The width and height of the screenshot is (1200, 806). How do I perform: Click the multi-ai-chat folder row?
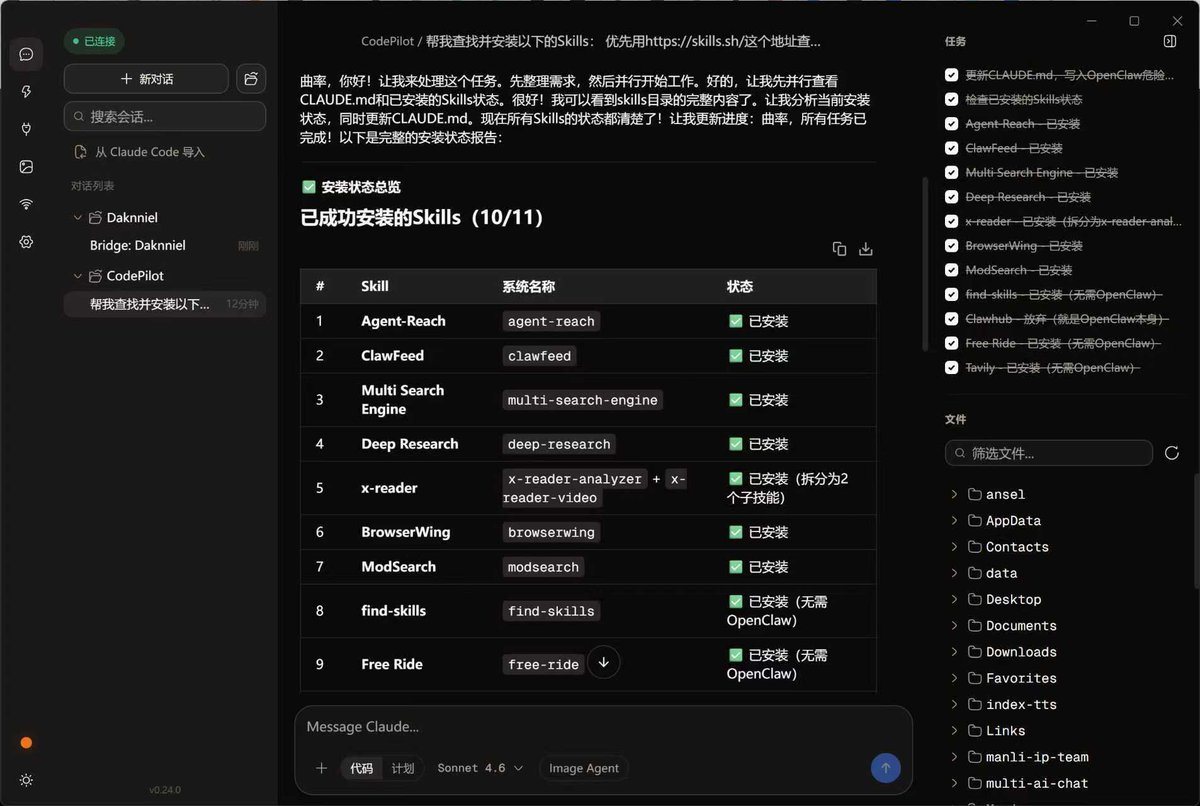1067,783
